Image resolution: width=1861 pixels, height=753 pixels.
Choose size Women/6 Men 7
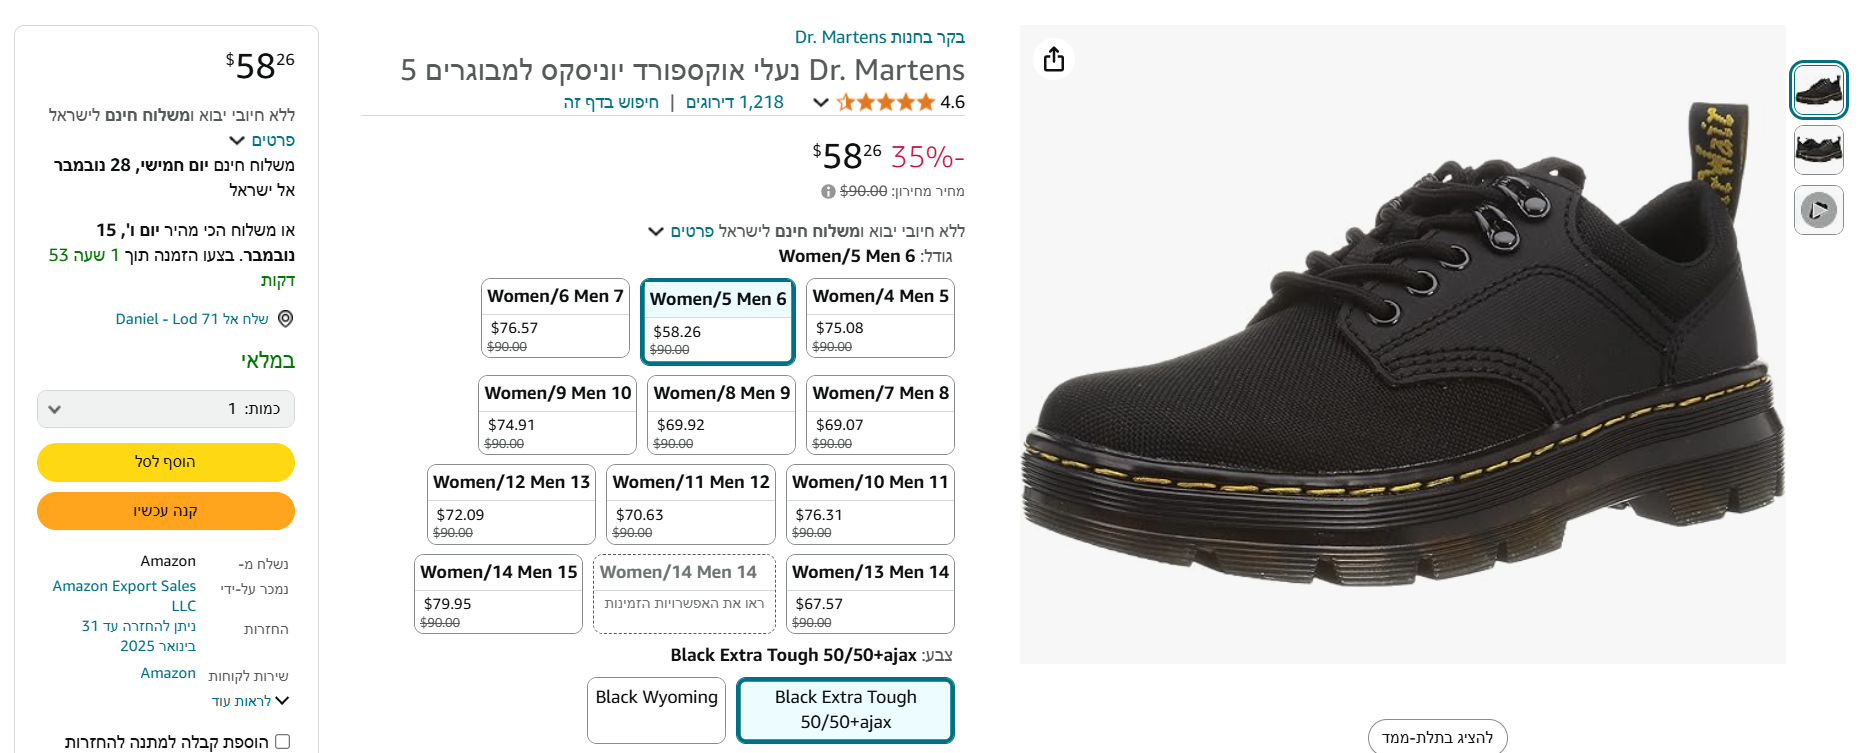555,318
